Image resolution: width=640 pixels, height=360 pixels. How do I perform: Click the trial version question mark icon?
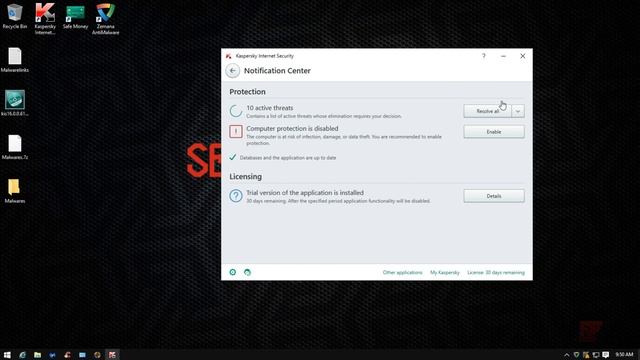[236, 196]
